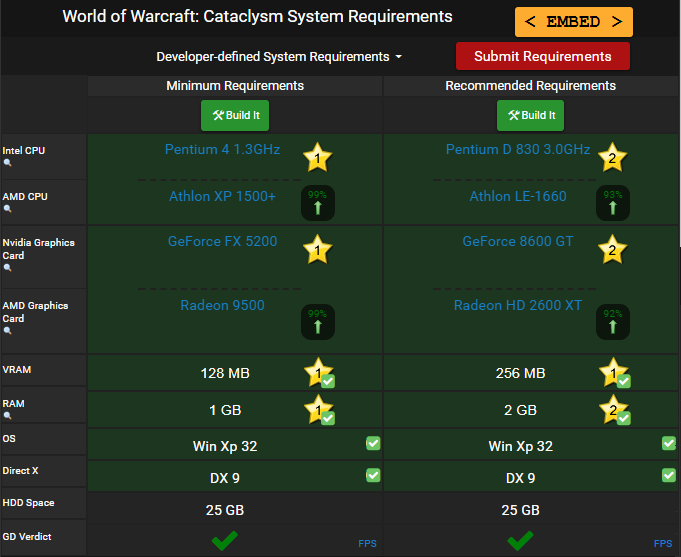
Task: Click star rating beside GeForce 8600 GT
Action: coord(612,249)
